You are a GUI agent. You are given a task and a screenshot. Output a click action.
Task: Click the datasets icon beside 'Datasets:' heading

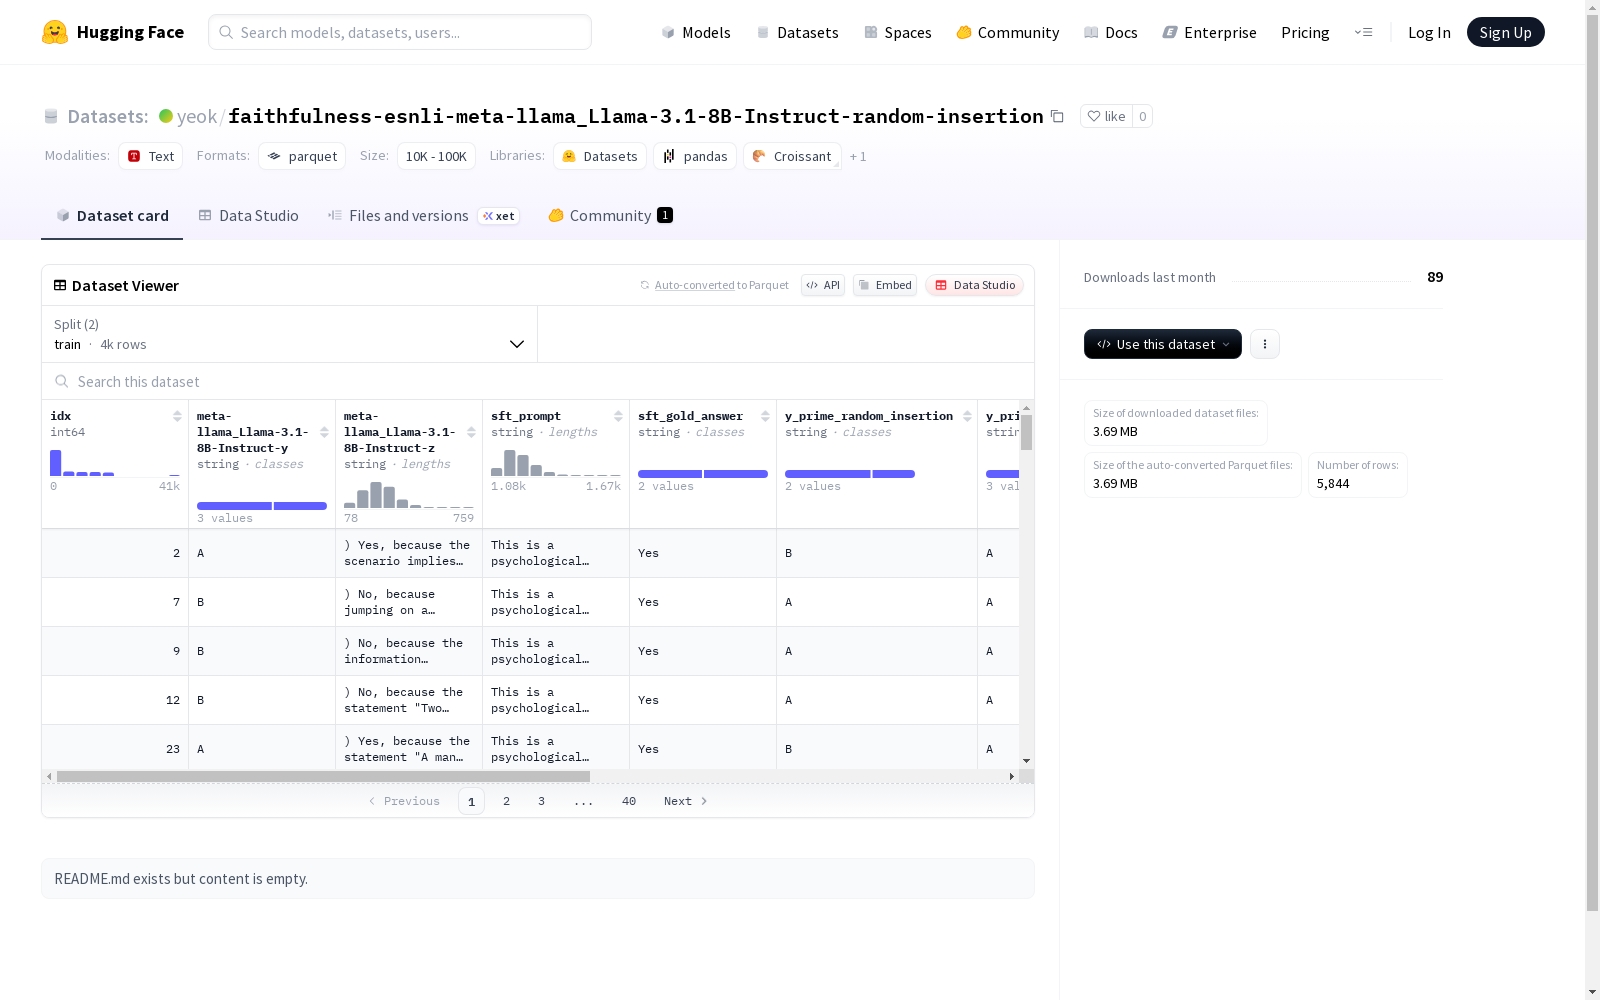click(51, 116)
